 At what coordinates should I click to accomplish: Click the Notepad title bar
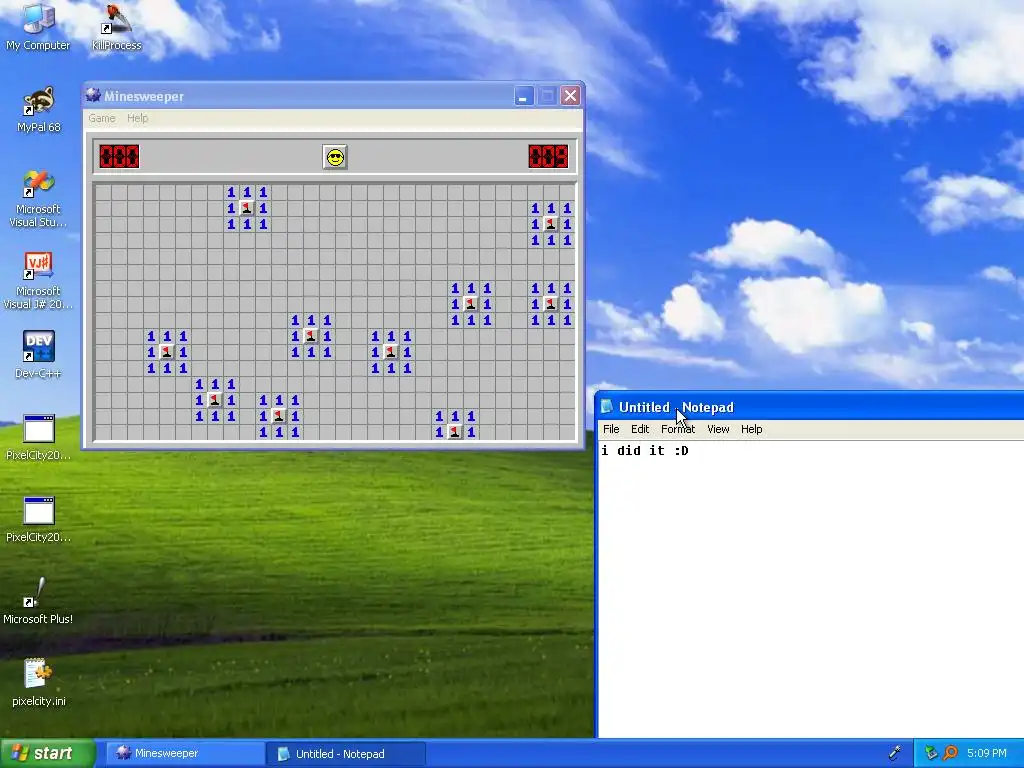(x=810, y=407)
